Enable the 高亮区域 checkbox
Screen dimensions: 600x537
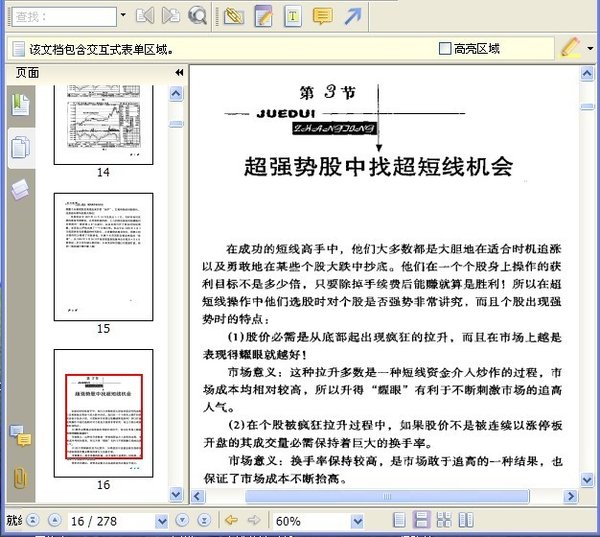[444, 49]
